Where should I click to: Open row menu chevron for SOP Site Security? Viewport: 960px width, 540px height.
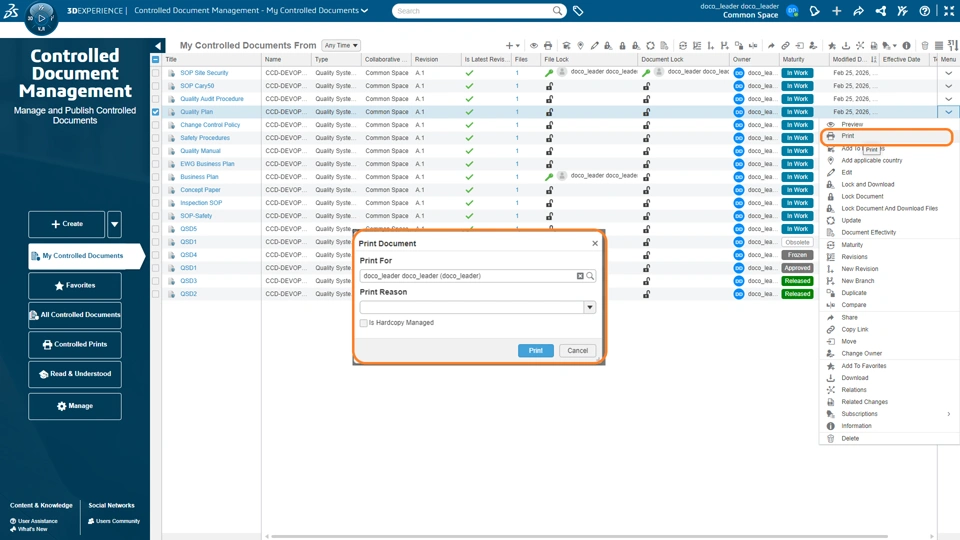coord(948,73)
